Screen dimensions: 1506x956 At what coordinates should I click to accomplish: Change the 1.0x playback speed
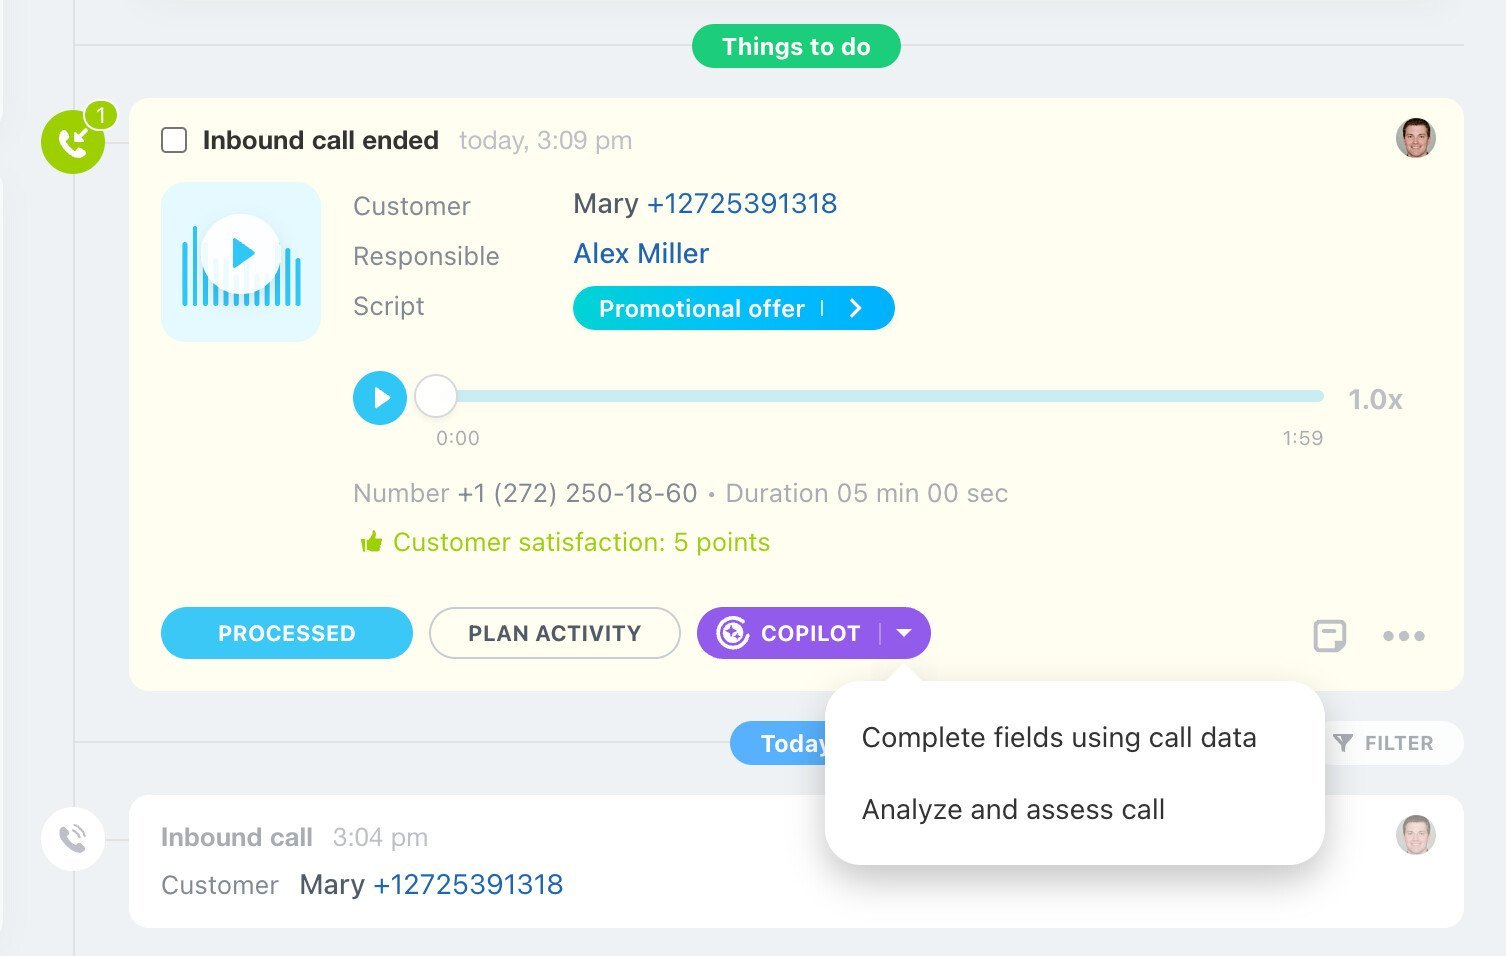tap(1375, 400)
